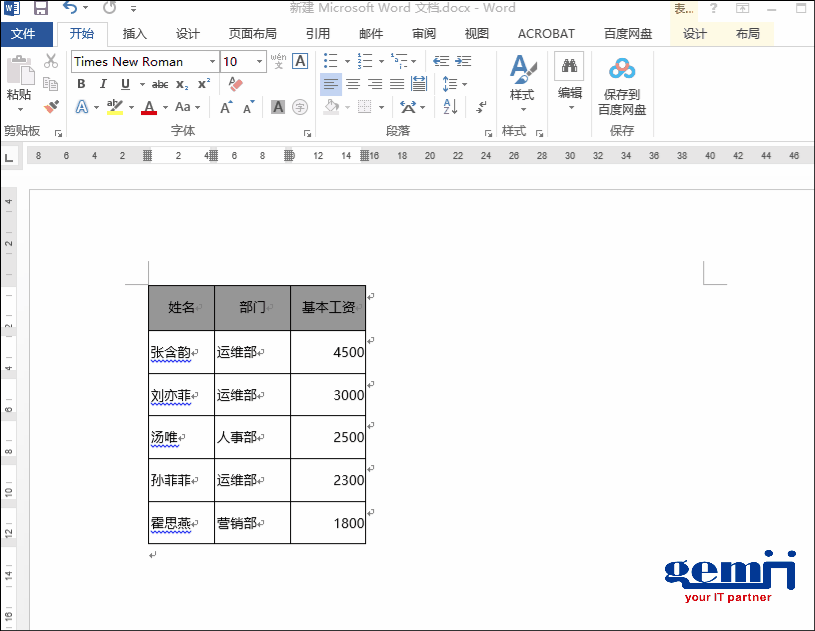Click the Save floppy disk icon
The width and height of the screenshot is (815, 631).
[41, 9]
